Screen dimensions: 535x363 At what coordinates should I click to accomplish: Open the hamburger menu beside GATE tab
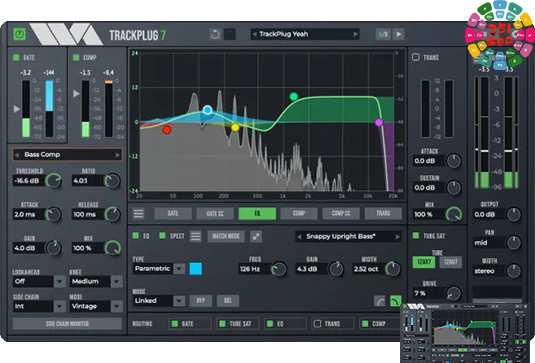point(139,214)
